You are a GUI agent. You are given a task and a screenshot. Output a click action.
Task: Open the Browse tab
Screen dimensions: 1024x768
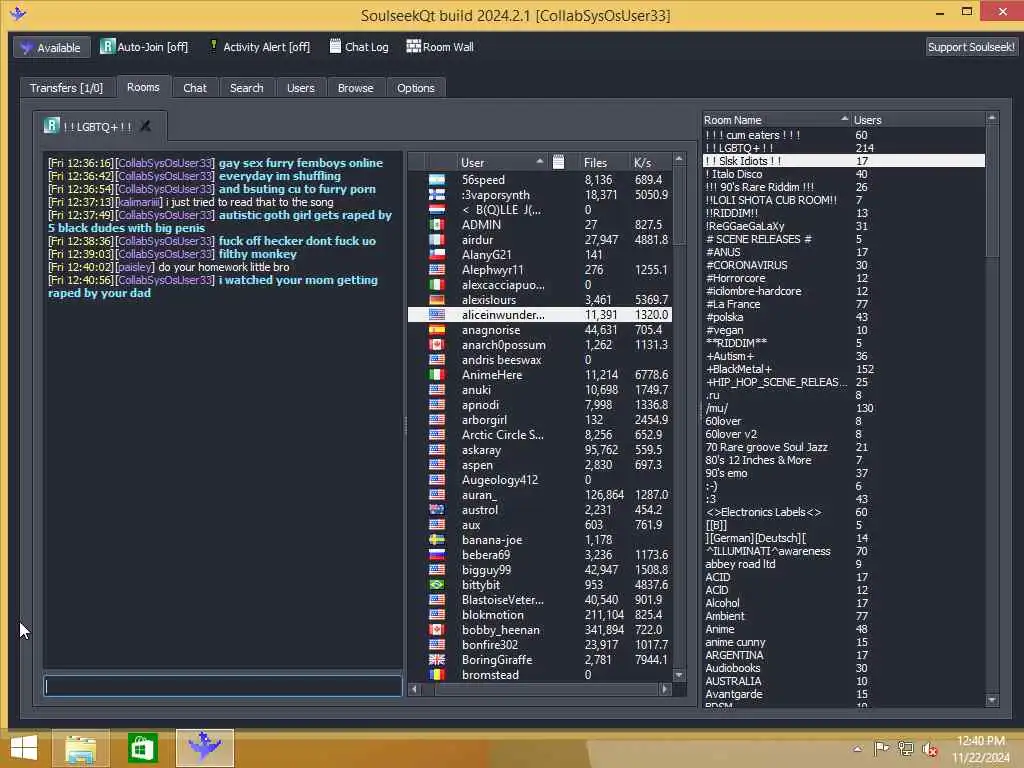[355, 88]
